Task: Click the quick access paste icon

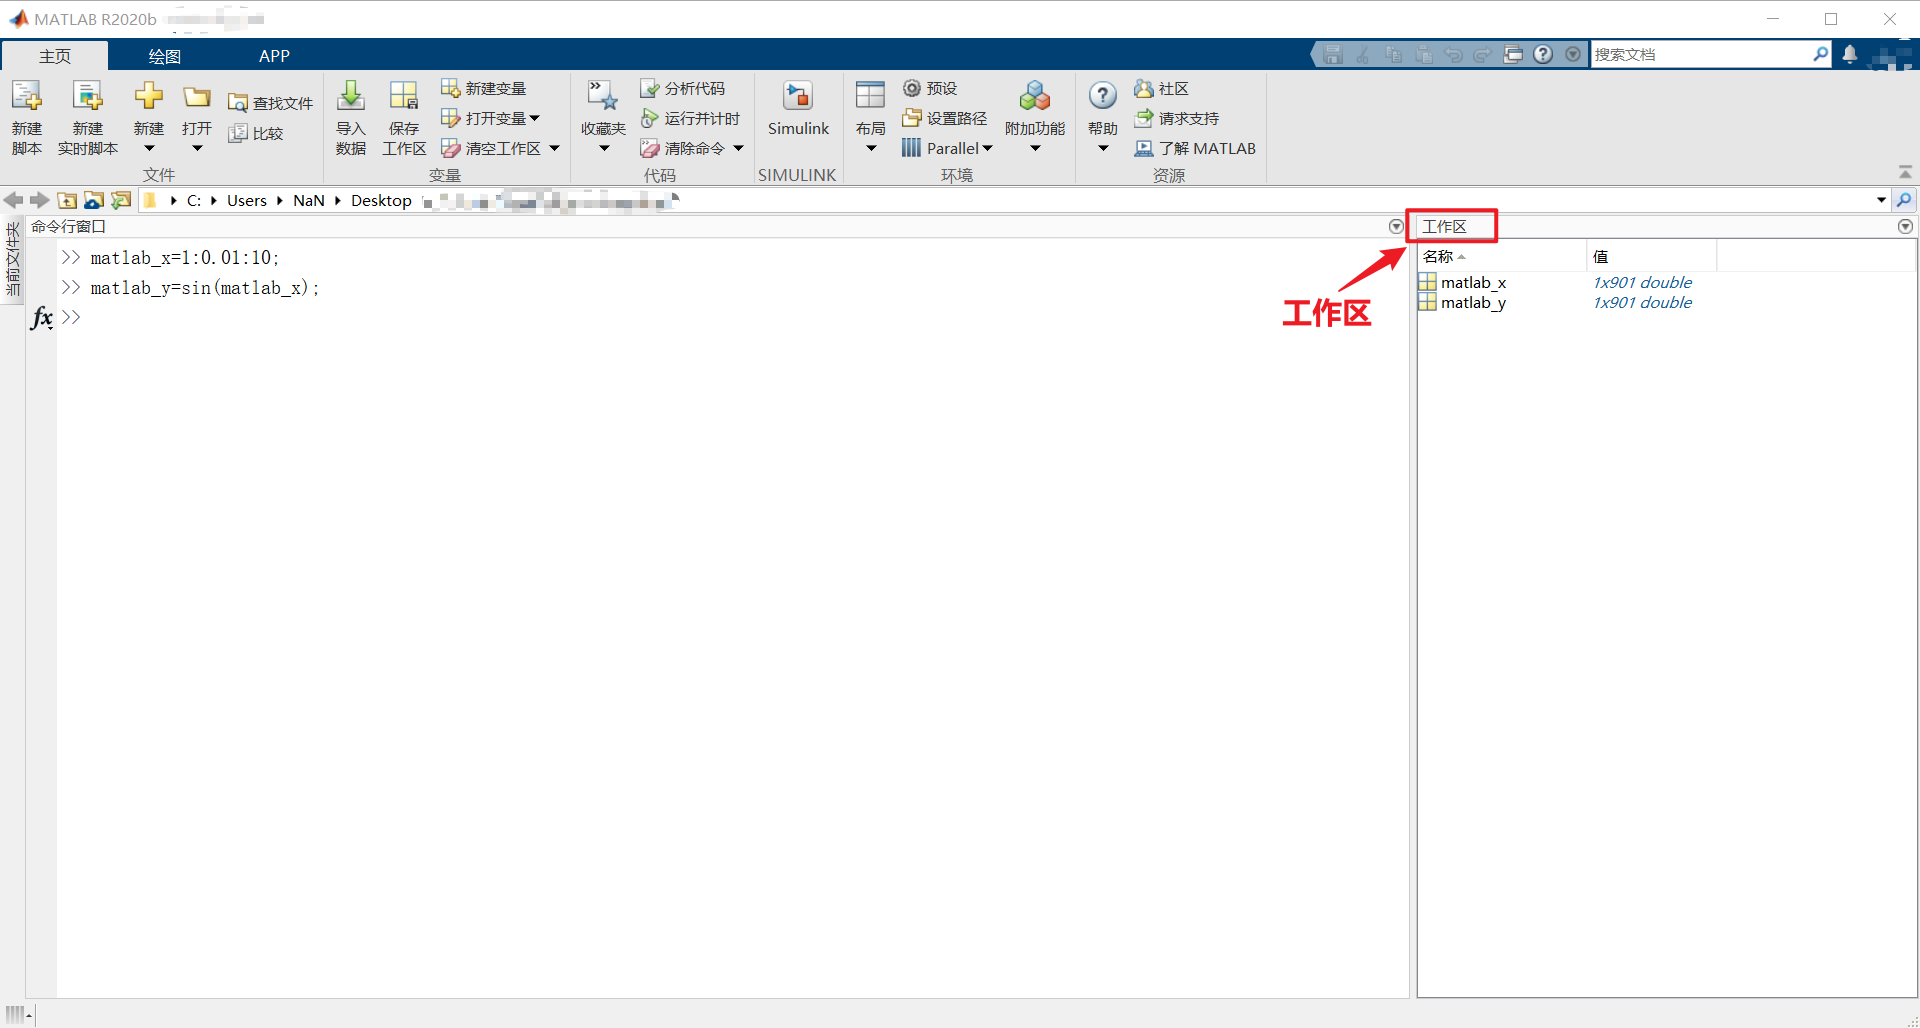Action: (1423, 54)
